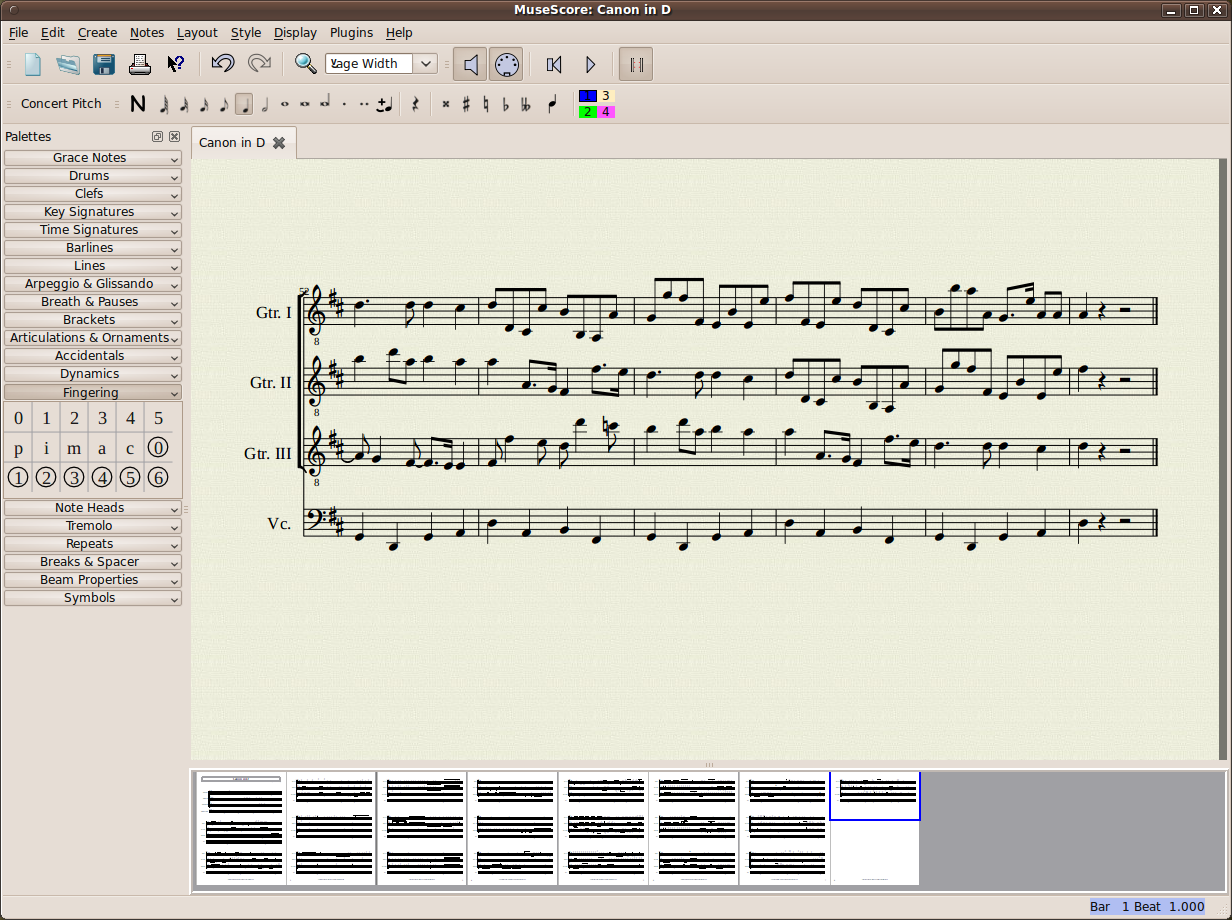Image resolution: width=1232 pixels, height=920 pixels.
Task: Click the flat accidental icon
Action: tap(508, 104)
